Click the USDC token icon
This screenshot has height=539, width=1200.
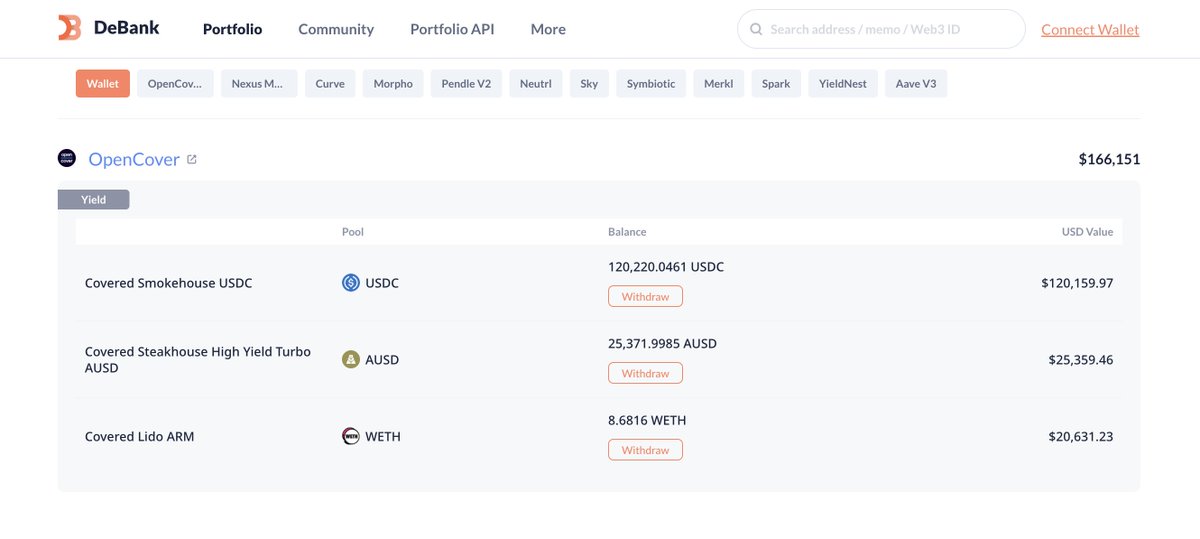pyautogui.click(x=351, y=283)
